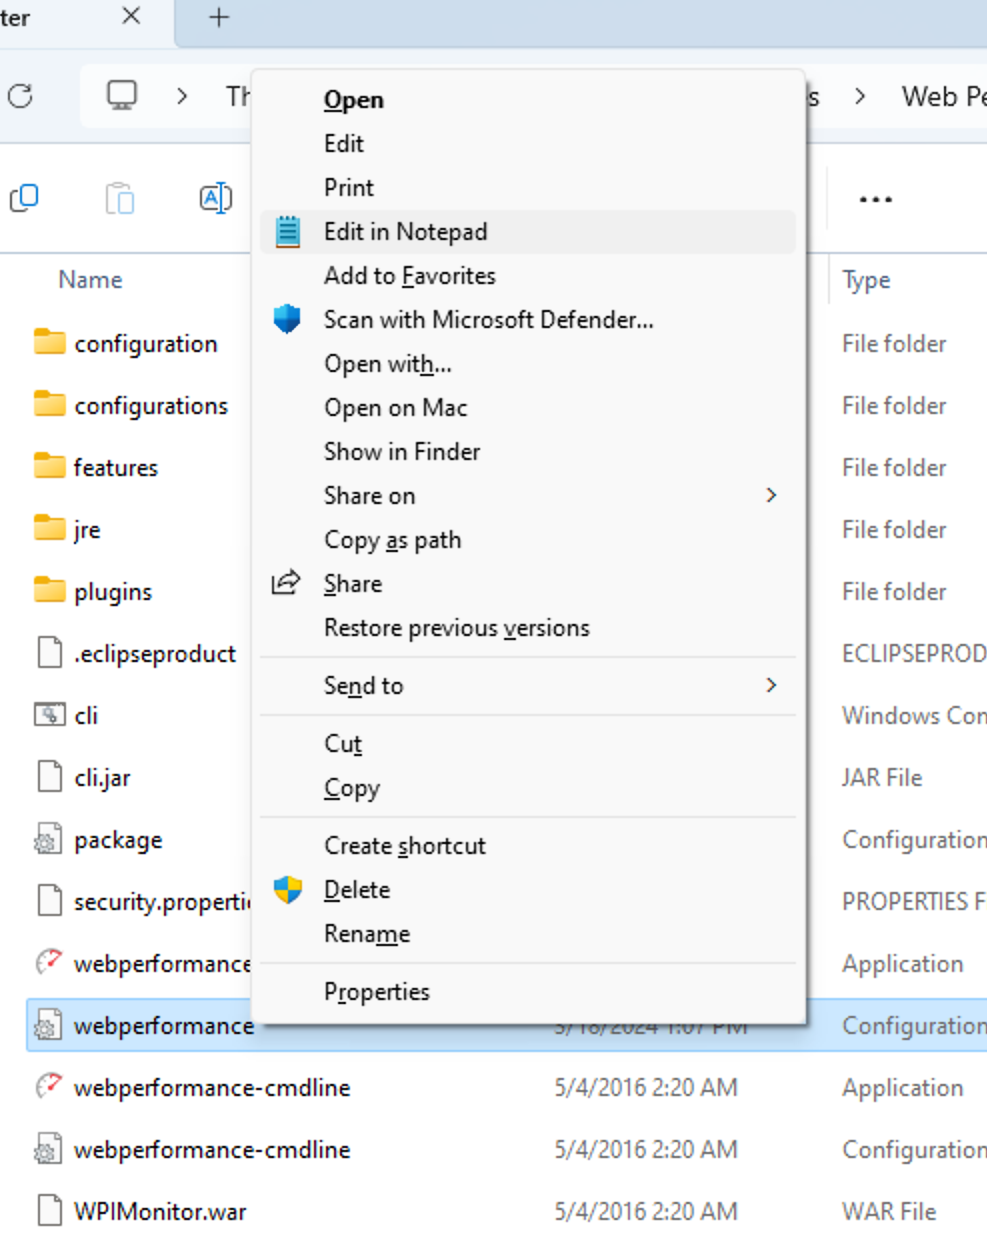Viewport: 987px width, 1246px height.
Task: Select the file name .eclipseproduct
Action: click(155, 654)
